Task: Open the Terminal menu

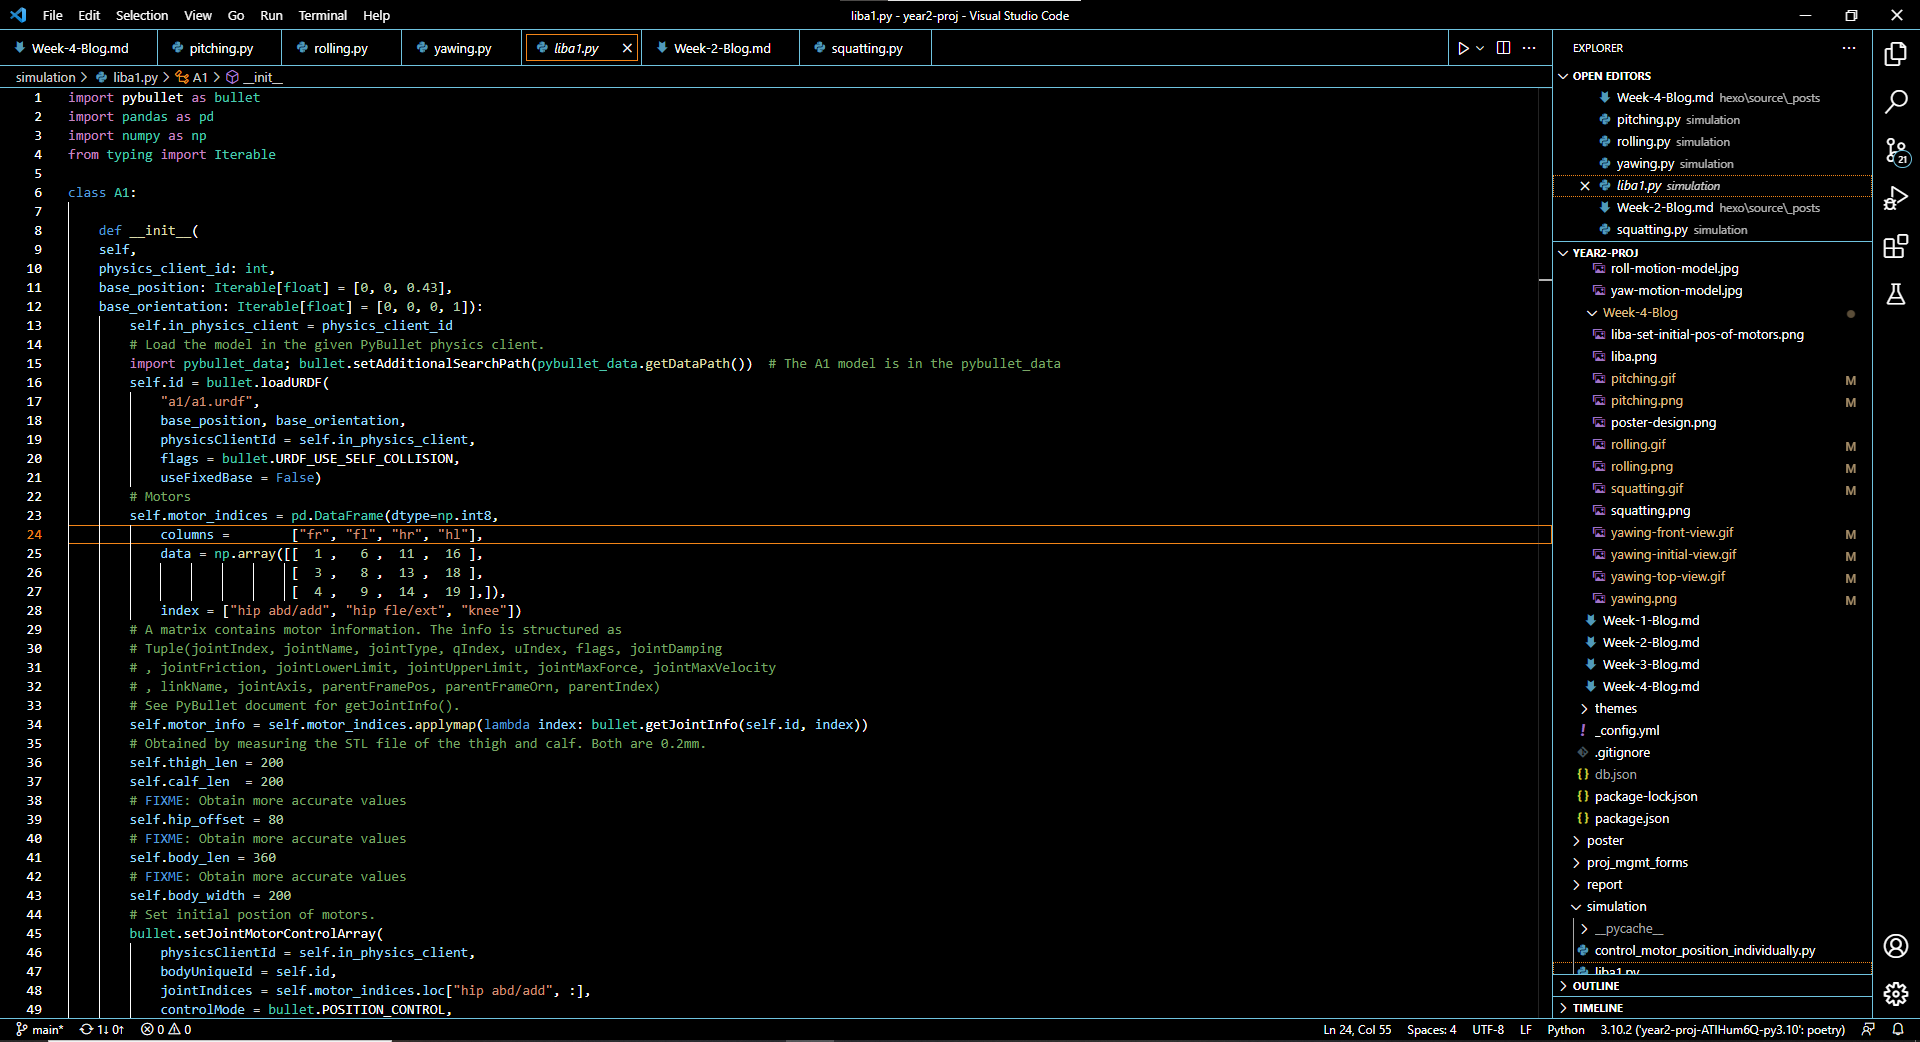Action: click(x=323, y=15)
